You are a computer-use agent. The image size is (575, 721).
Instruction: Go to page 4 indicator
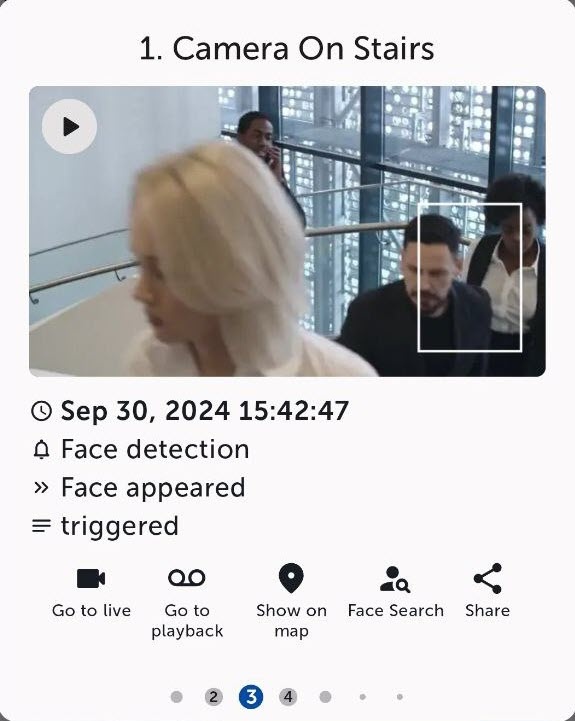(288, 697)
